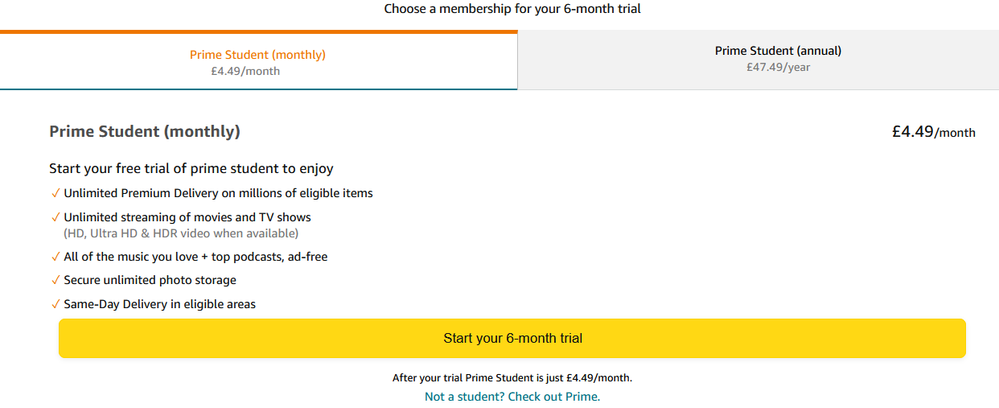
Task: Click the checkmark beside Unlimited streaming of movies
Action: point(54,217)
